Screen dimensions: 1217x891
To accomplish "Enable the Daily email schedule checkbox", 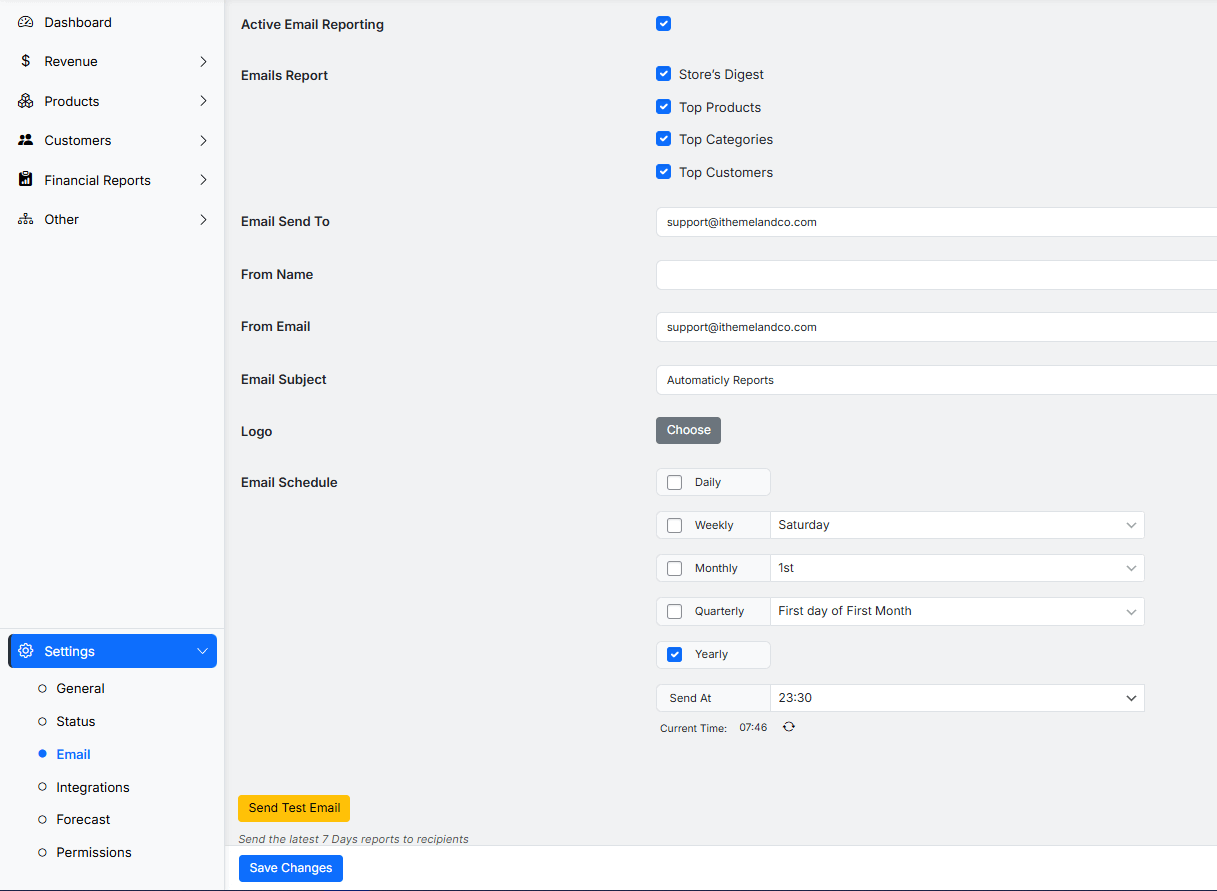I will tap(675, 482).
